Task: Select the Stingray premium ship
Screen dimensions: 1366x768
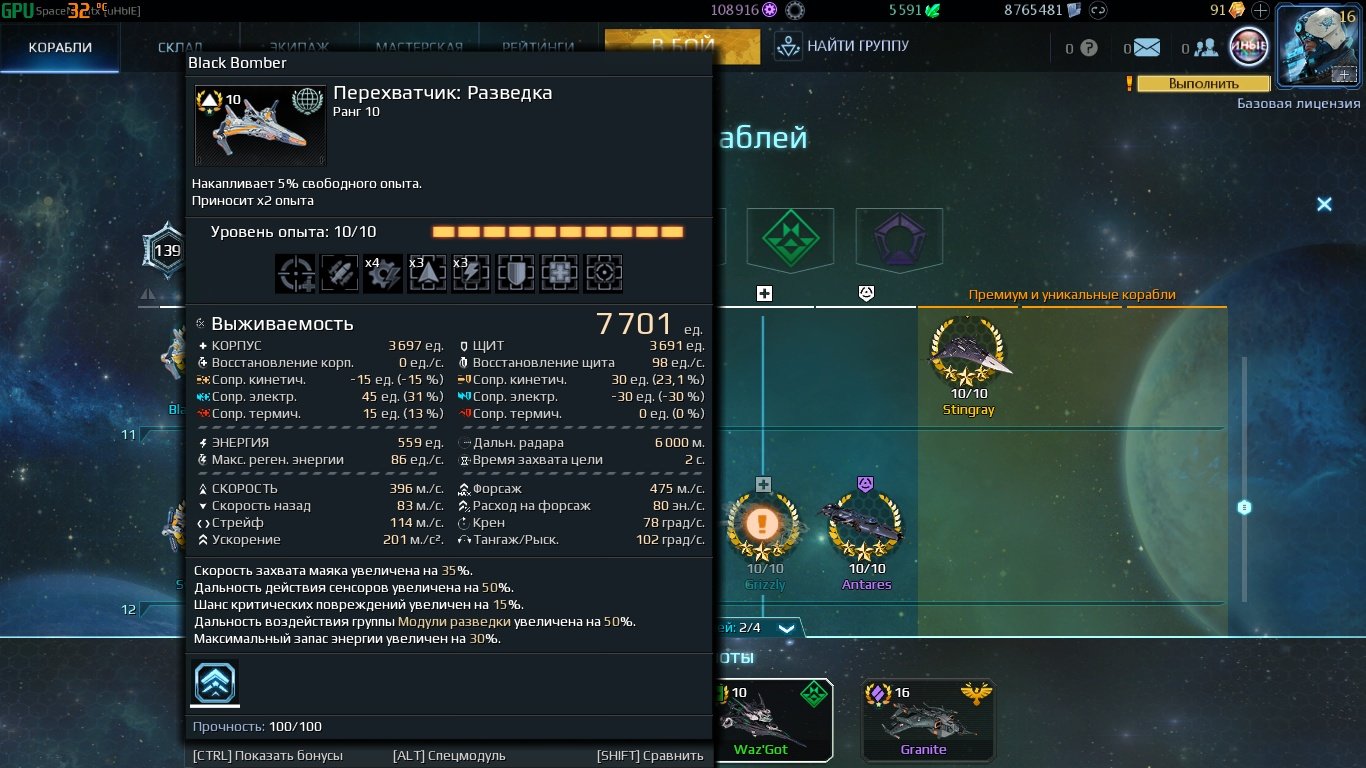Action: pos(968,367)
